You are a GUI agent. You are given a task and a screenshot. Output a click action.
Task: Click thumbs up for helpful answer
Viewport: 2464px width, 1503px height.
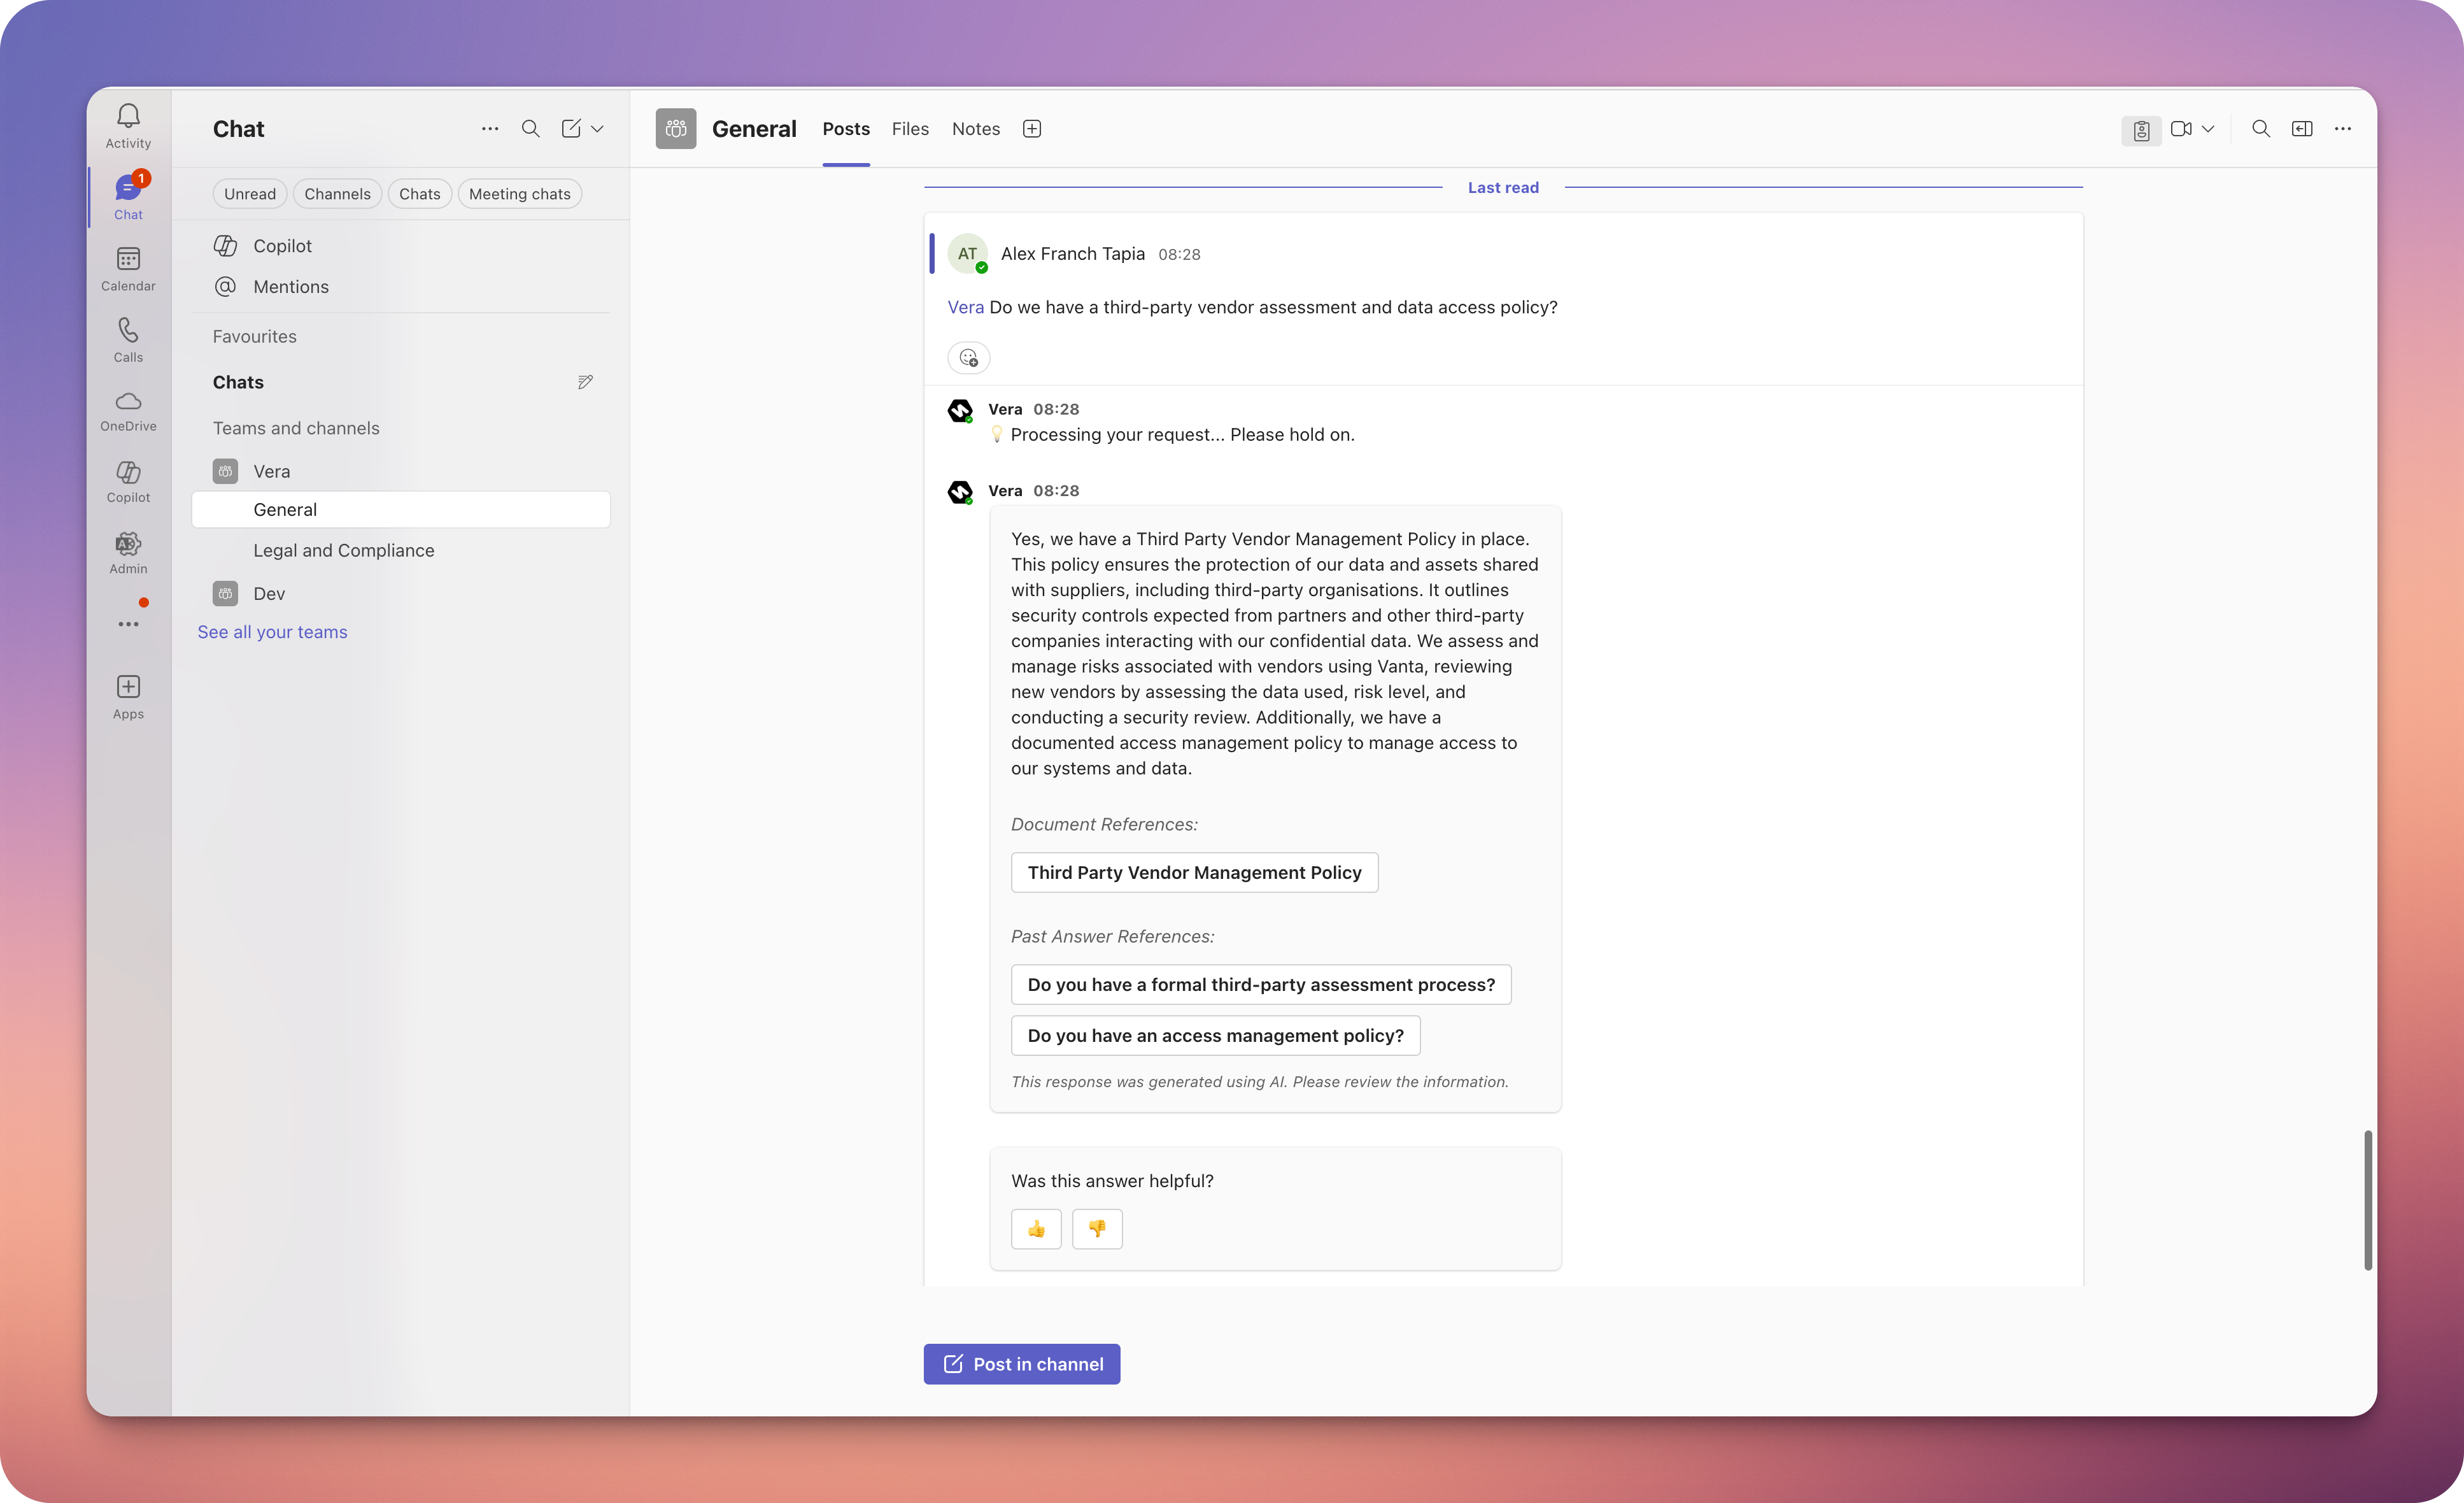(x=1036, y=1229)
